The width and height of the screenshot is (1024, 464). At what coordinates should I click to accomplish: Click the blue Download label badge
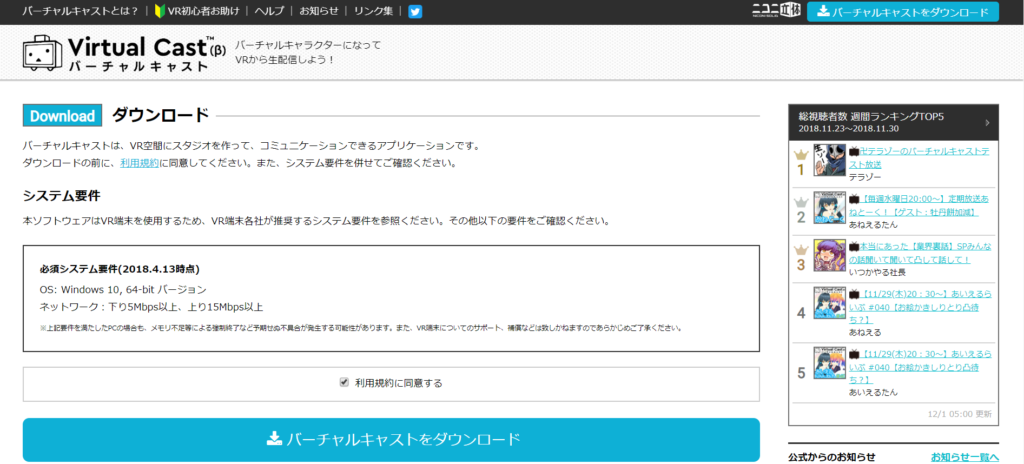tap(63, 116)
